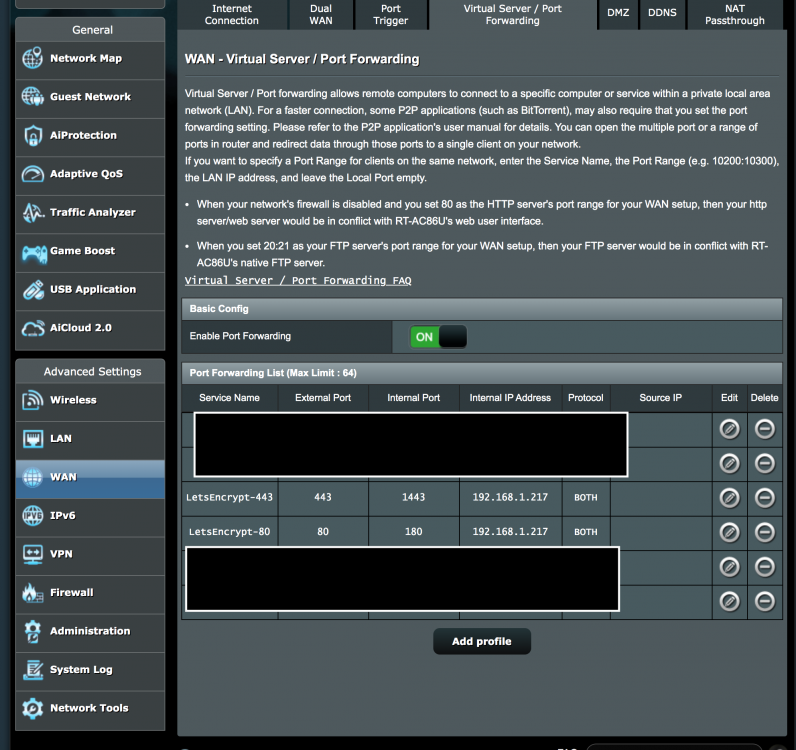Toggle Enable Port Forwarding switch off

coord(439,337)
